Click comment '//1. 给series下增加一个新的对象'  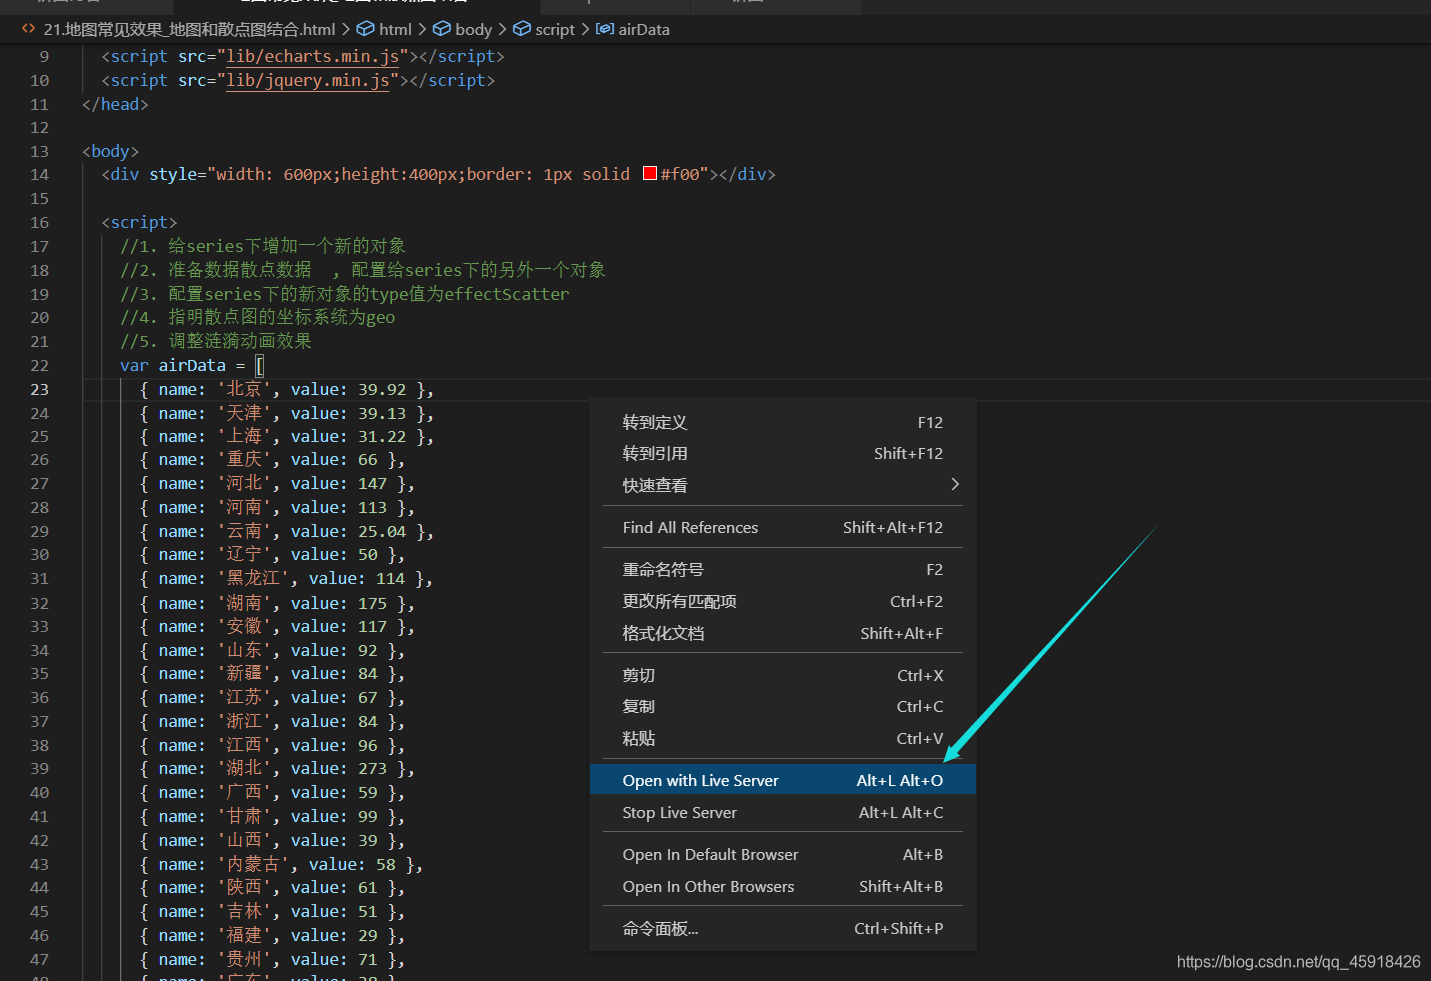tap(263, 246)
